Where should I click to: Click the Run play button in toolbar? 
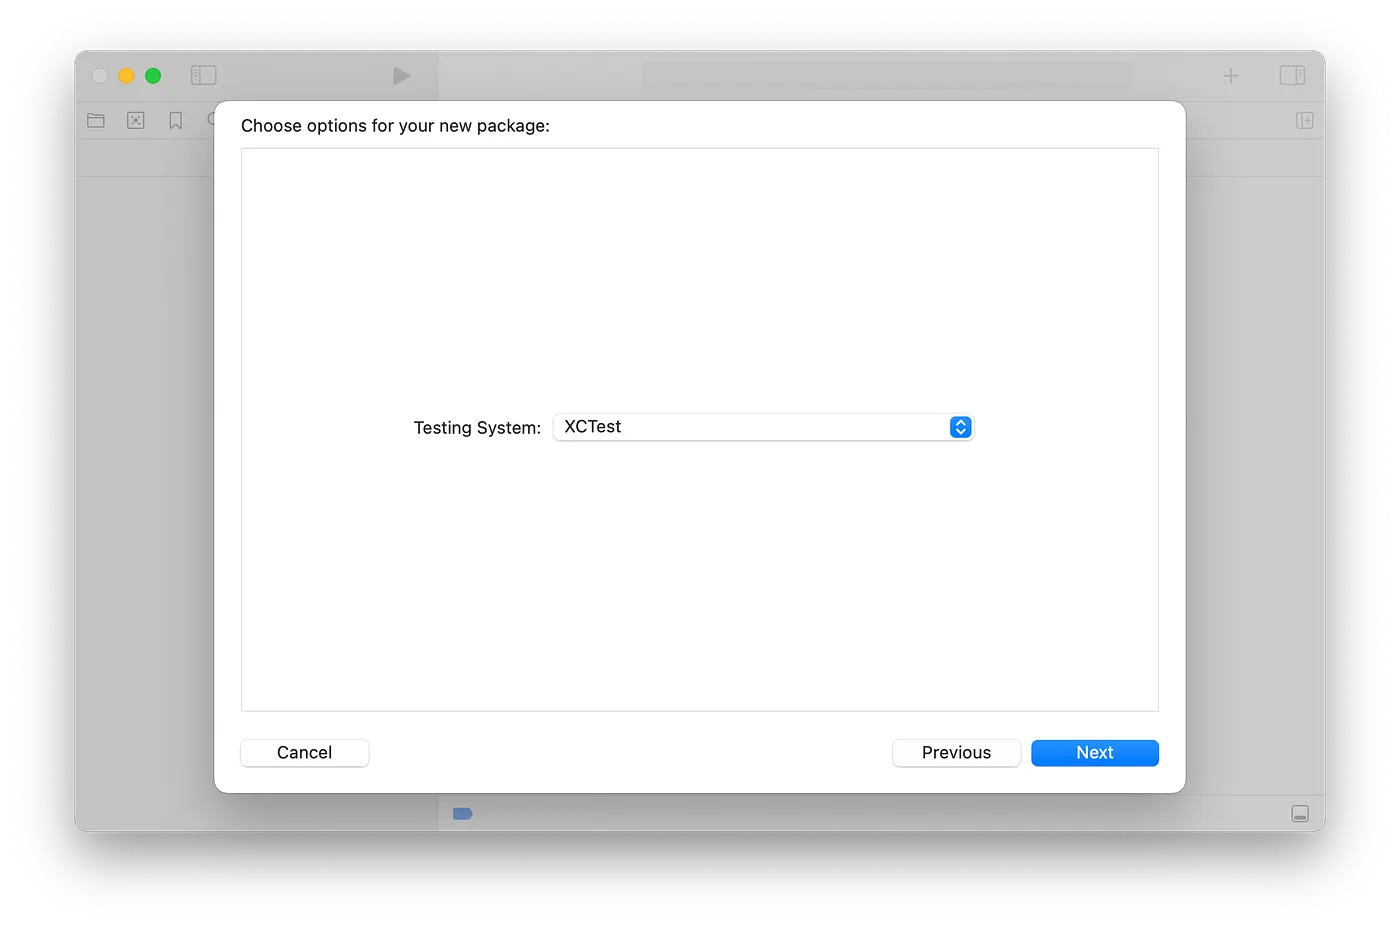click(401, 76)
